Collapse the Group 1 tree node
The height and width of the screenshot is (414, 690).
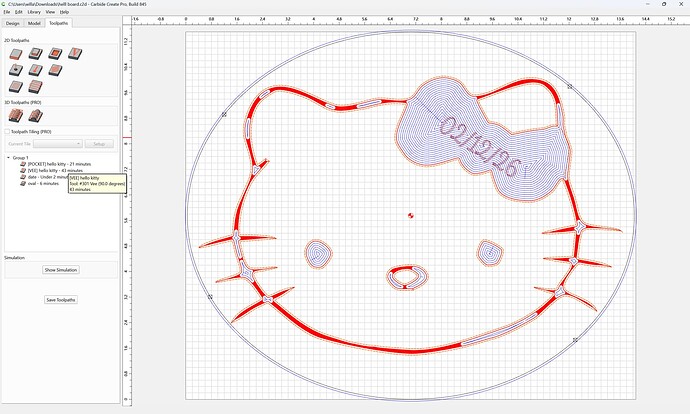pos(8,158)
